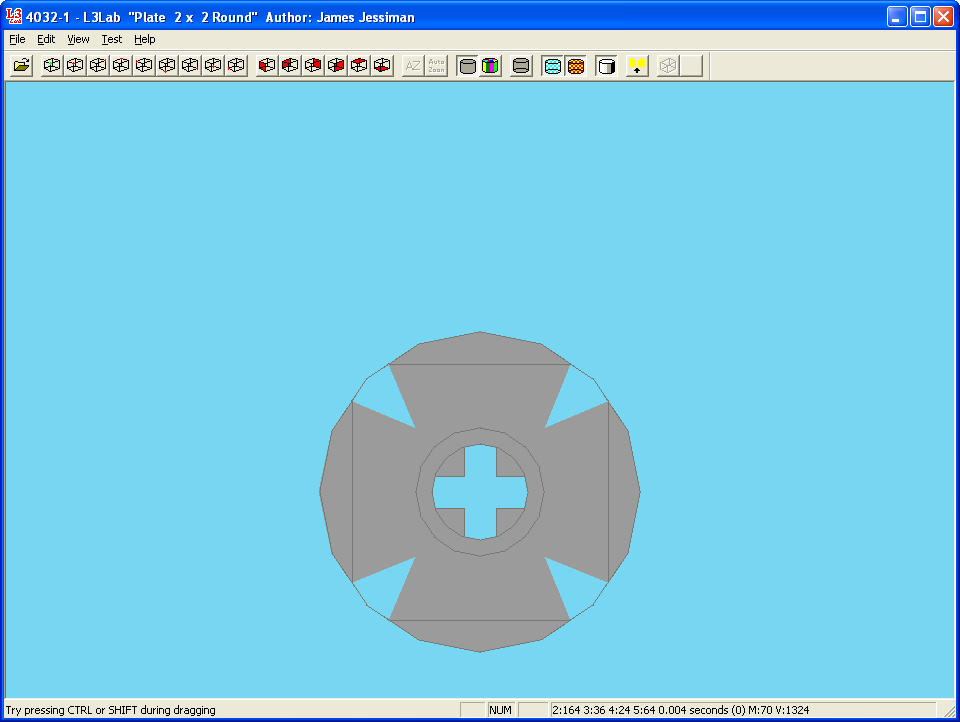960x722 pixels.
Task: Choose cube view with red back-left face
Action: [290, 66]
